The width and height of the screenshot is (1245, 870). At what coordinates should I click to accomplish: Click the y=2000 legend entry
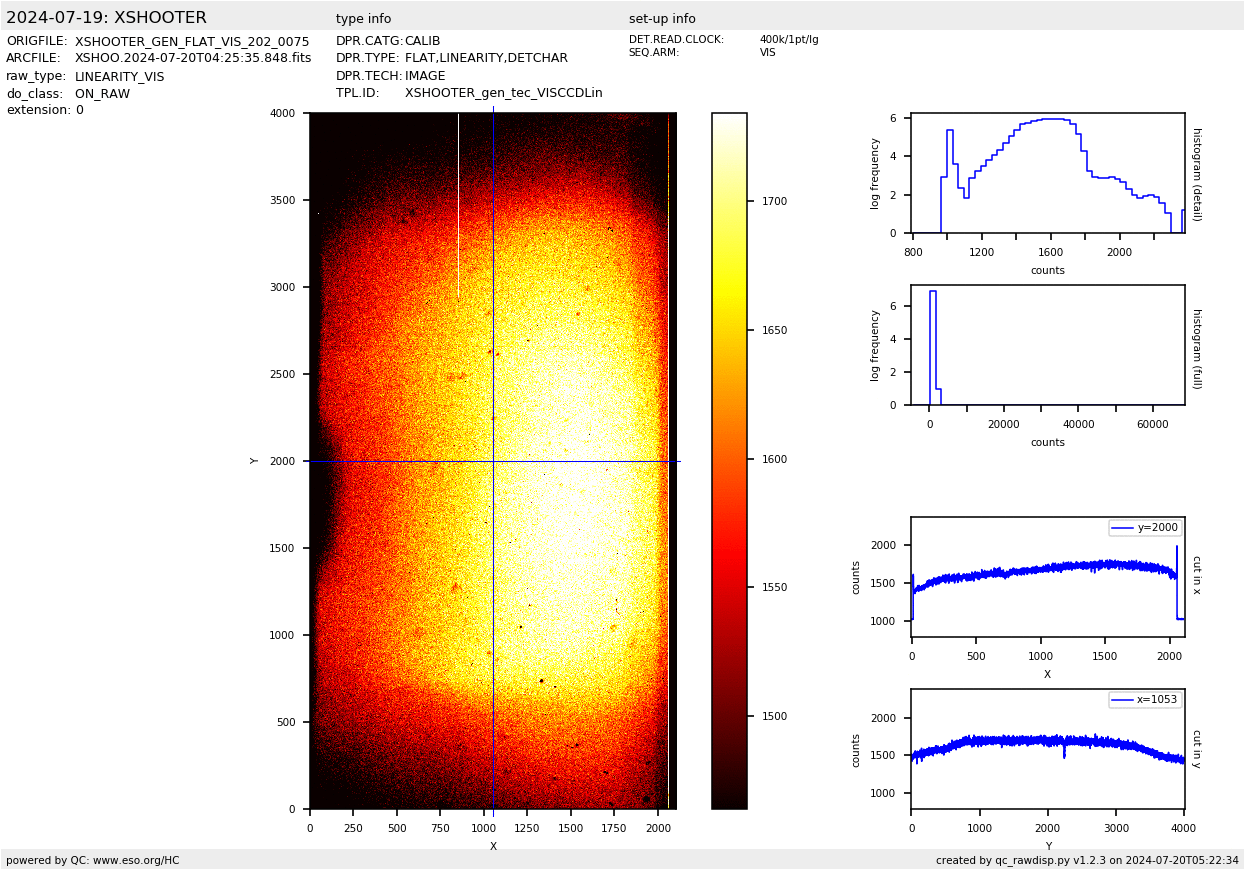pyautogui.click(x=1145, y=528)
